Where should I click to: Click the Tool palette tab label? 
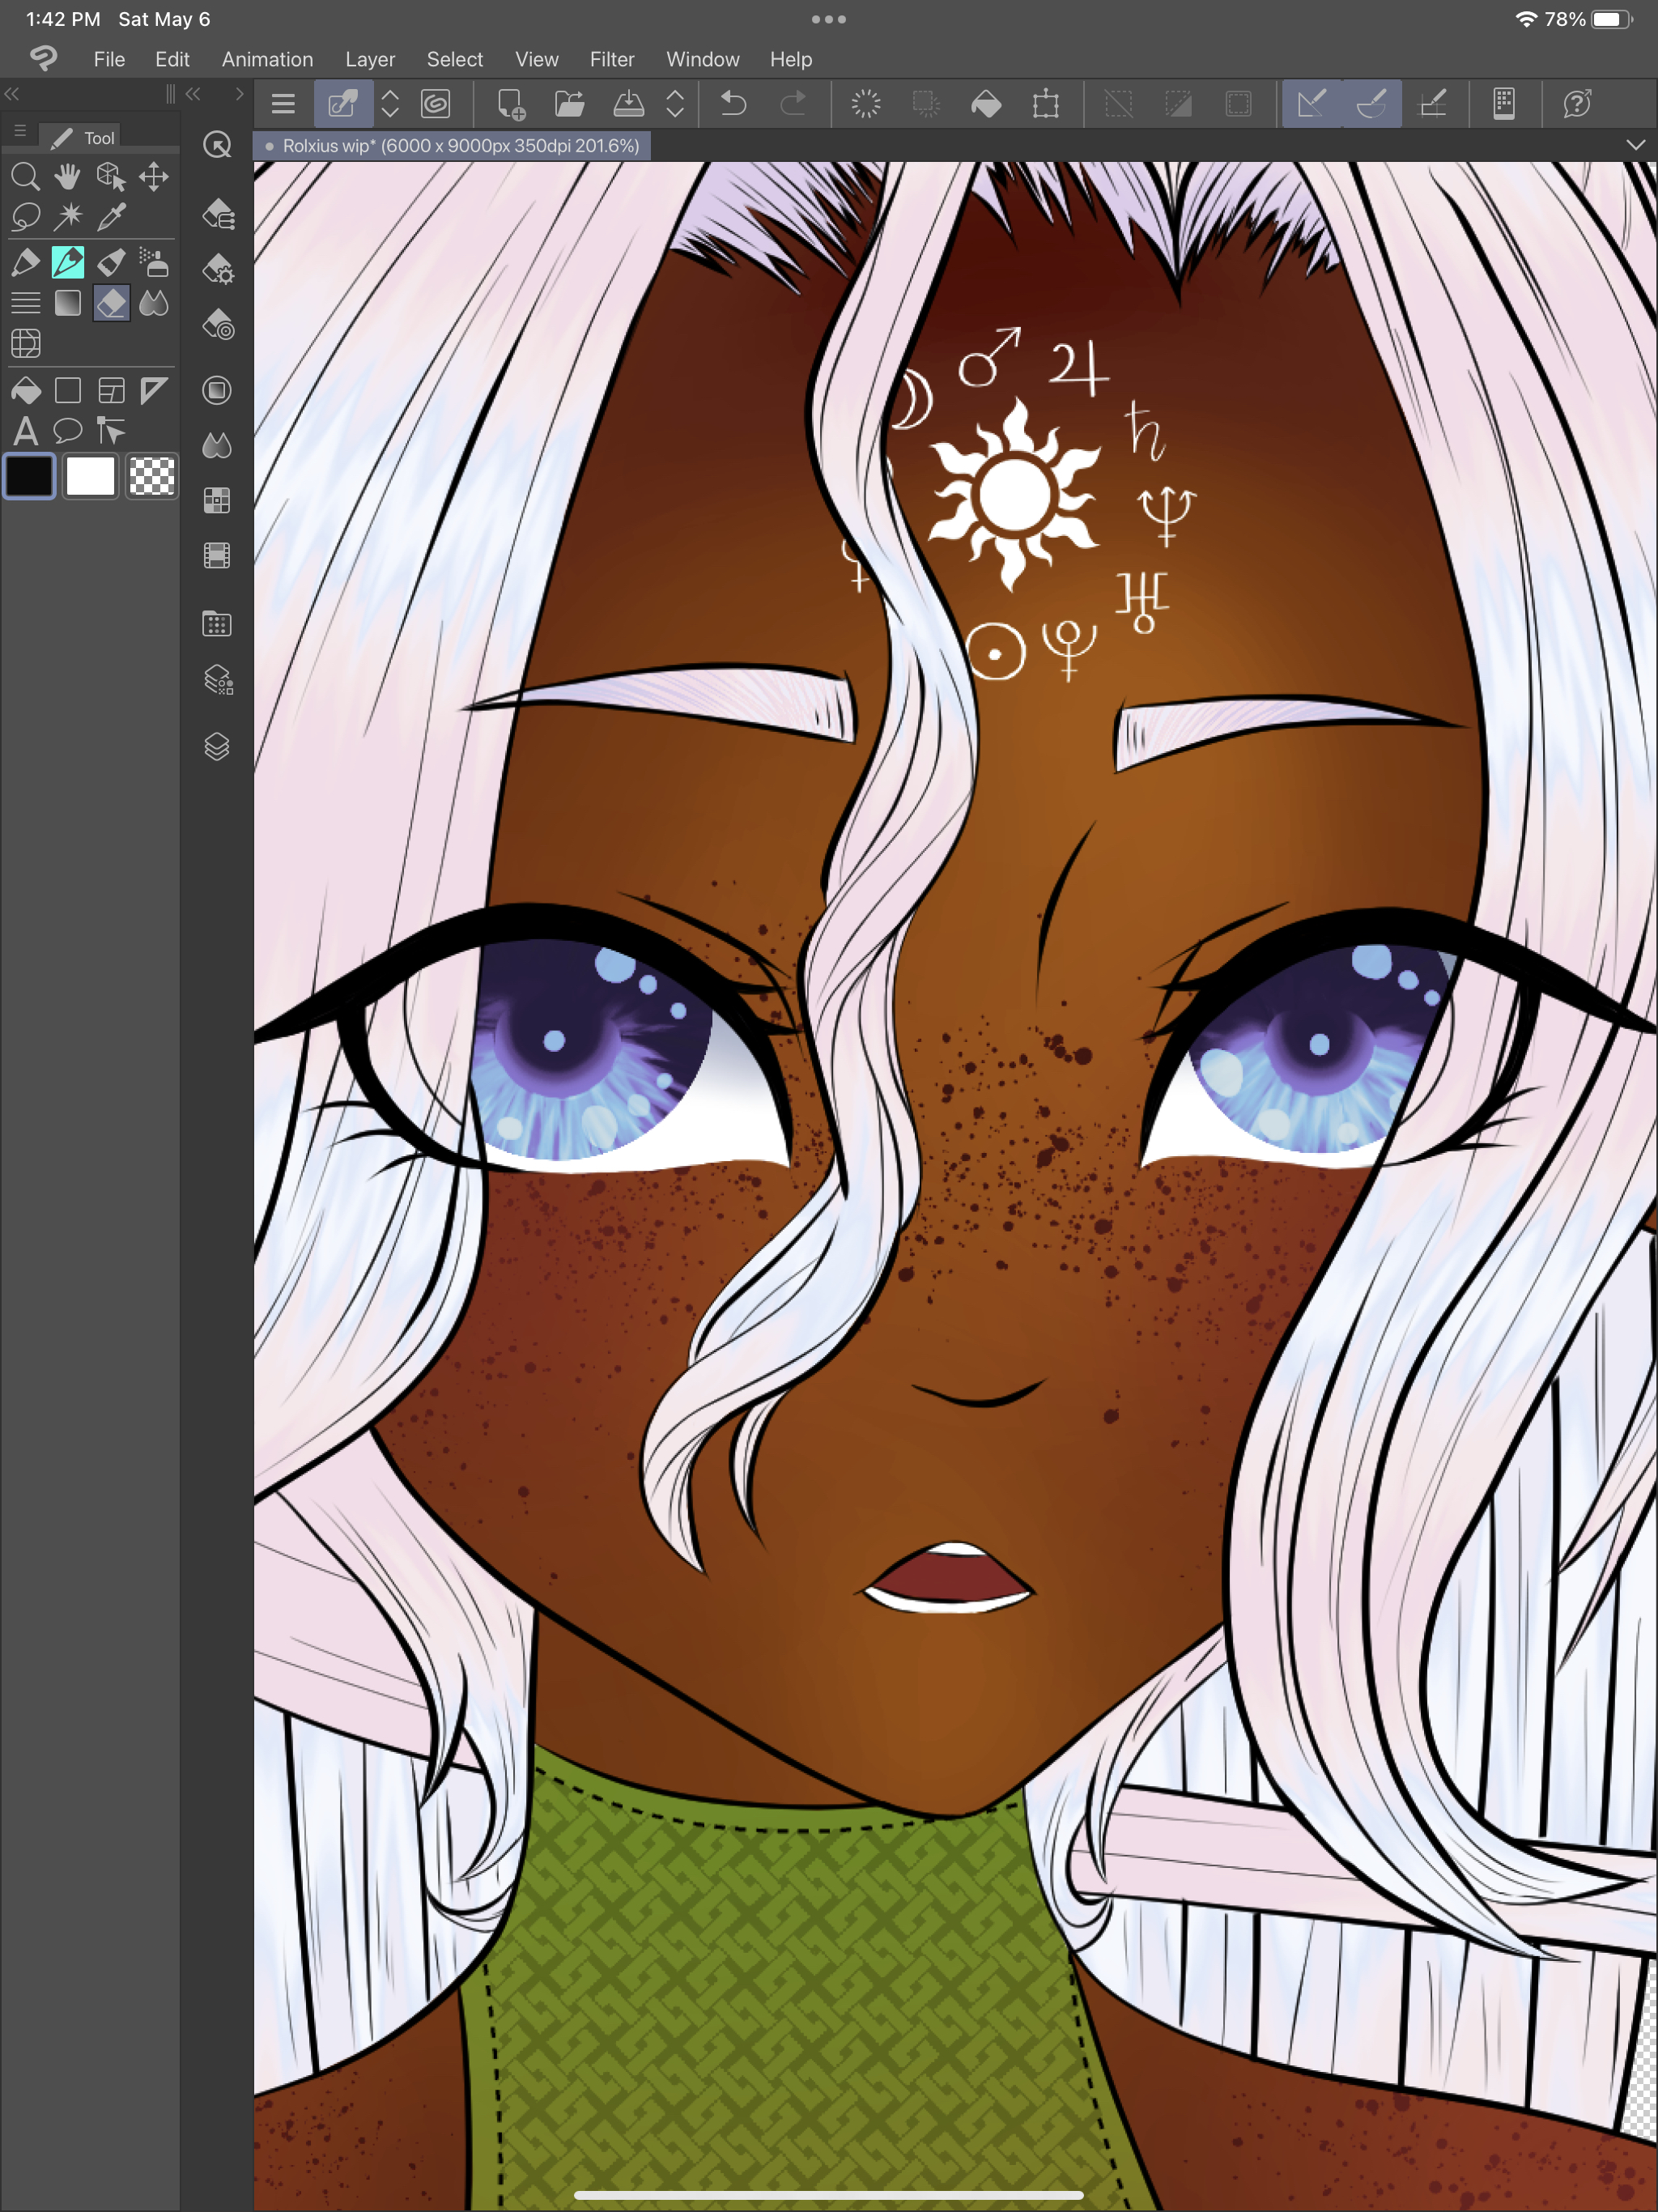point(98,138)
